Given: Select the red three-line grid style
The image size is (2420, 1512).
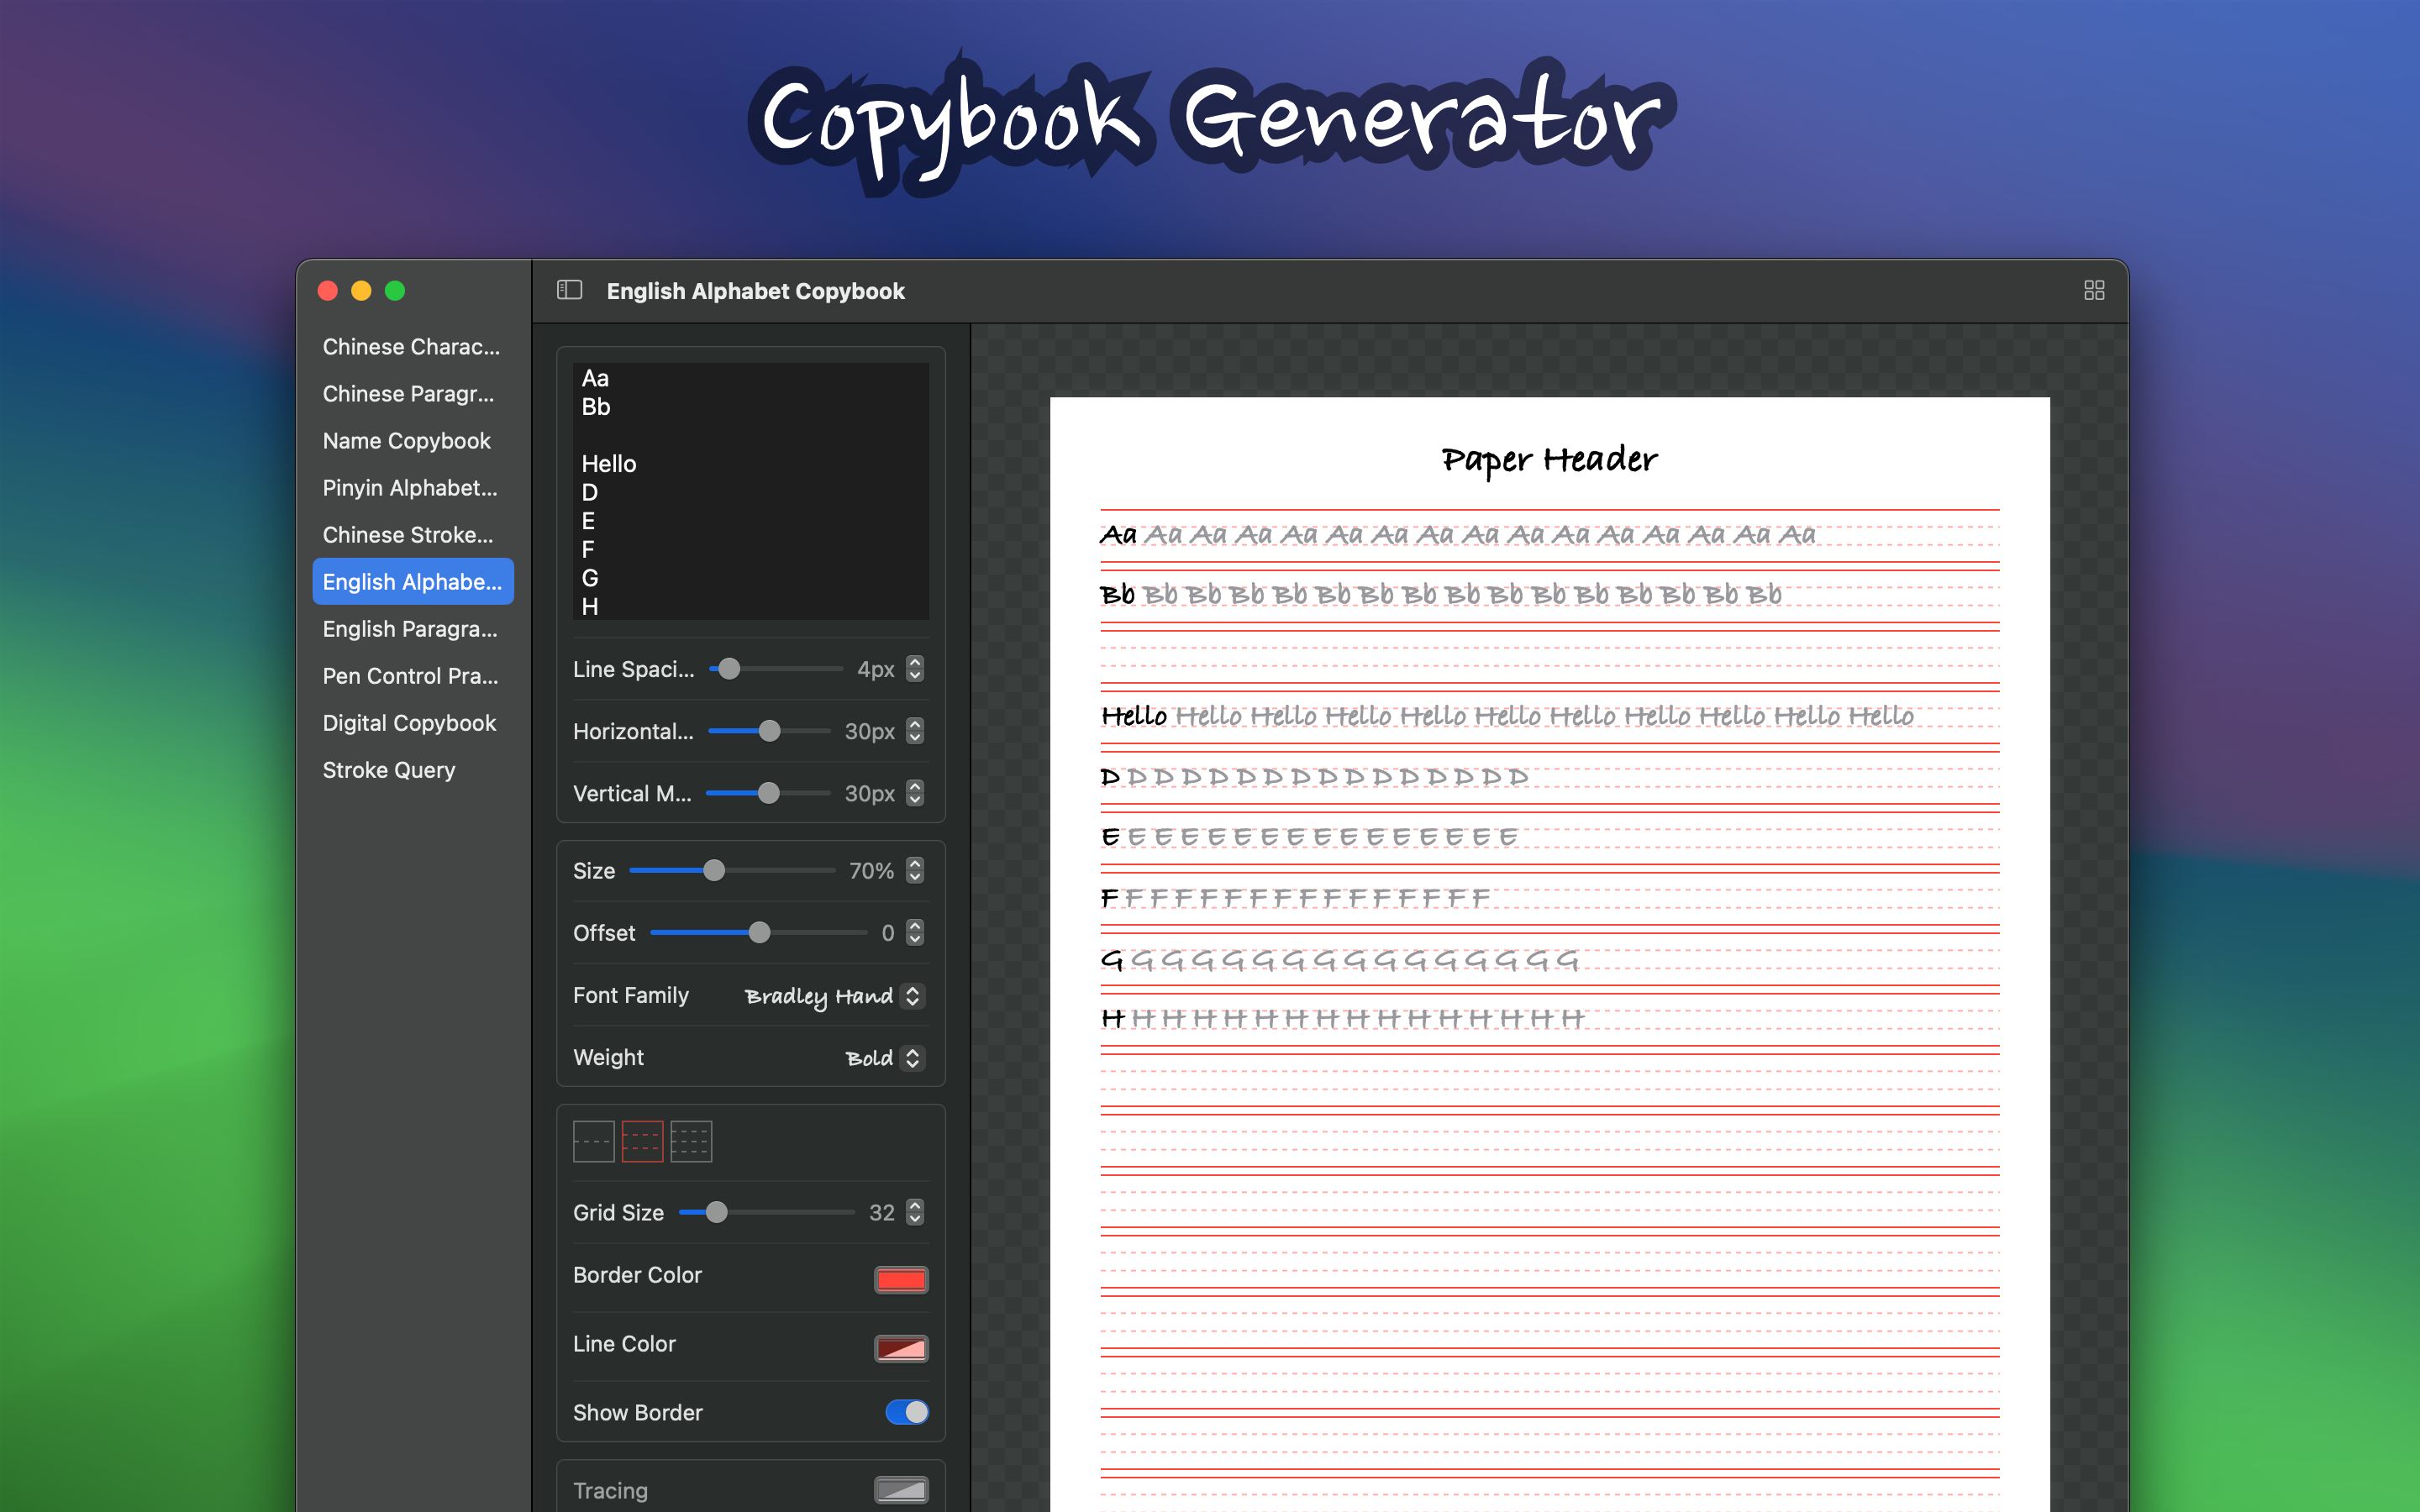Looking at the screenshot, I should [x=642, y=1141].
